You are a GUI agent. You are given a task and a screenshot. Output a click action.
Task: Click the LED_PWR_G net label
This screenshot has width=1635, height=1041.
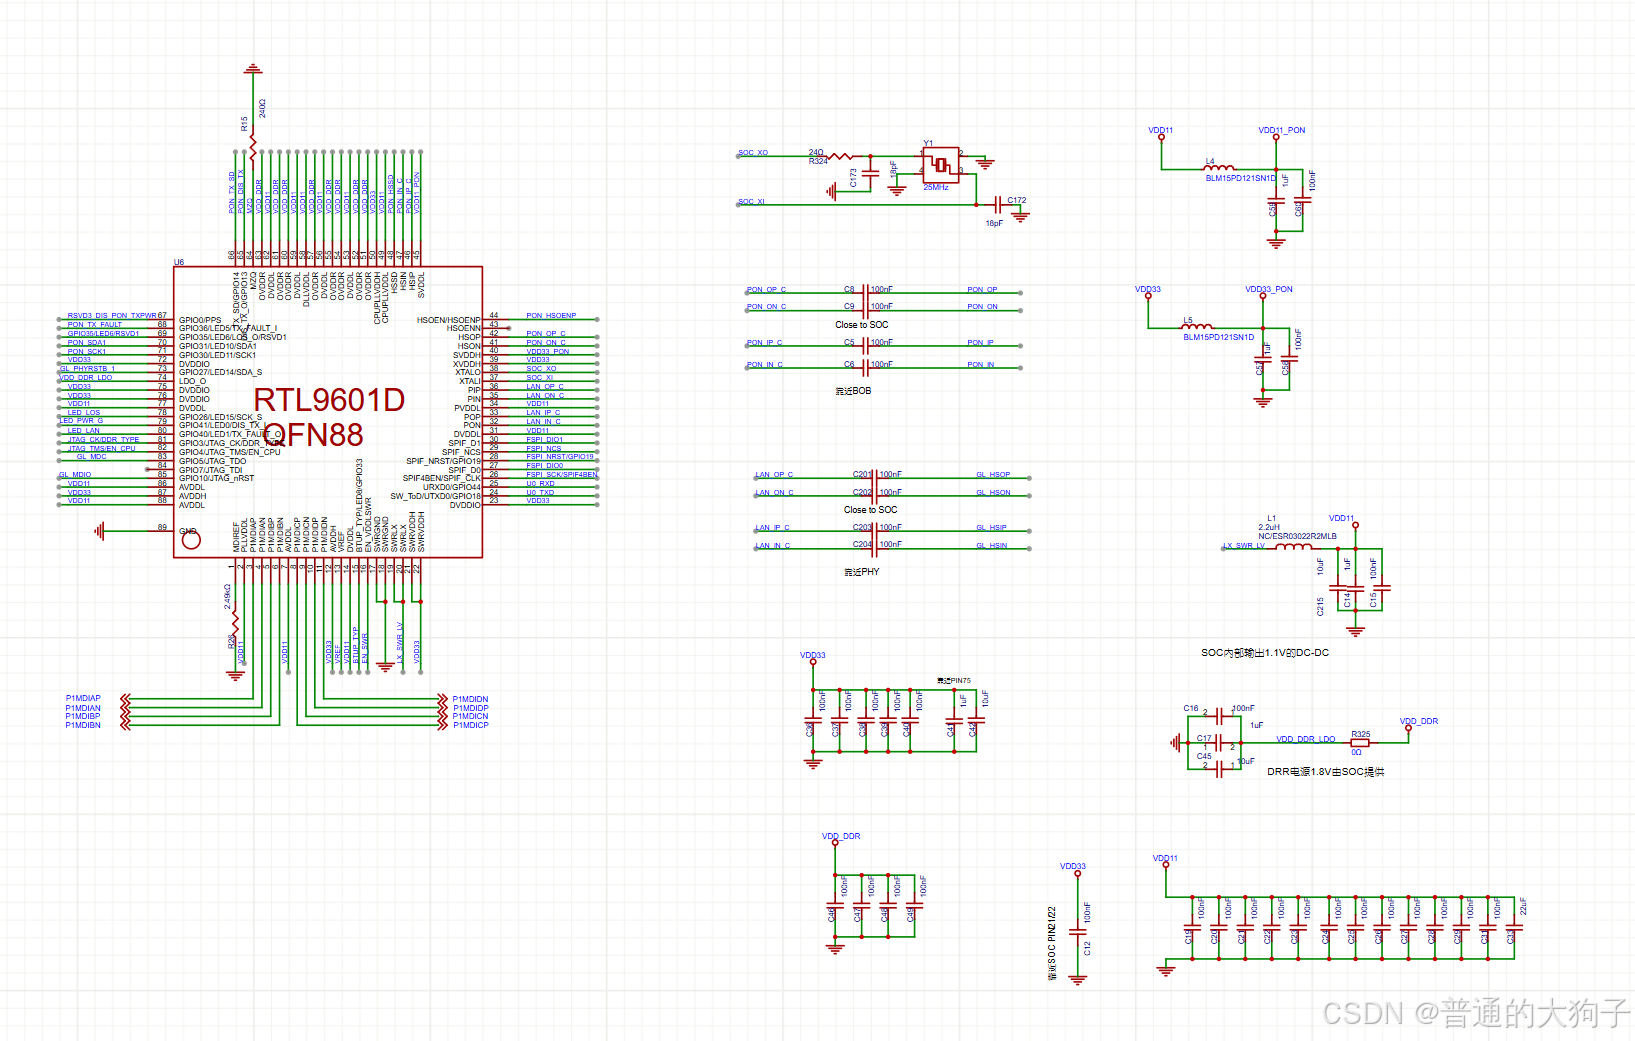[81, 420]
